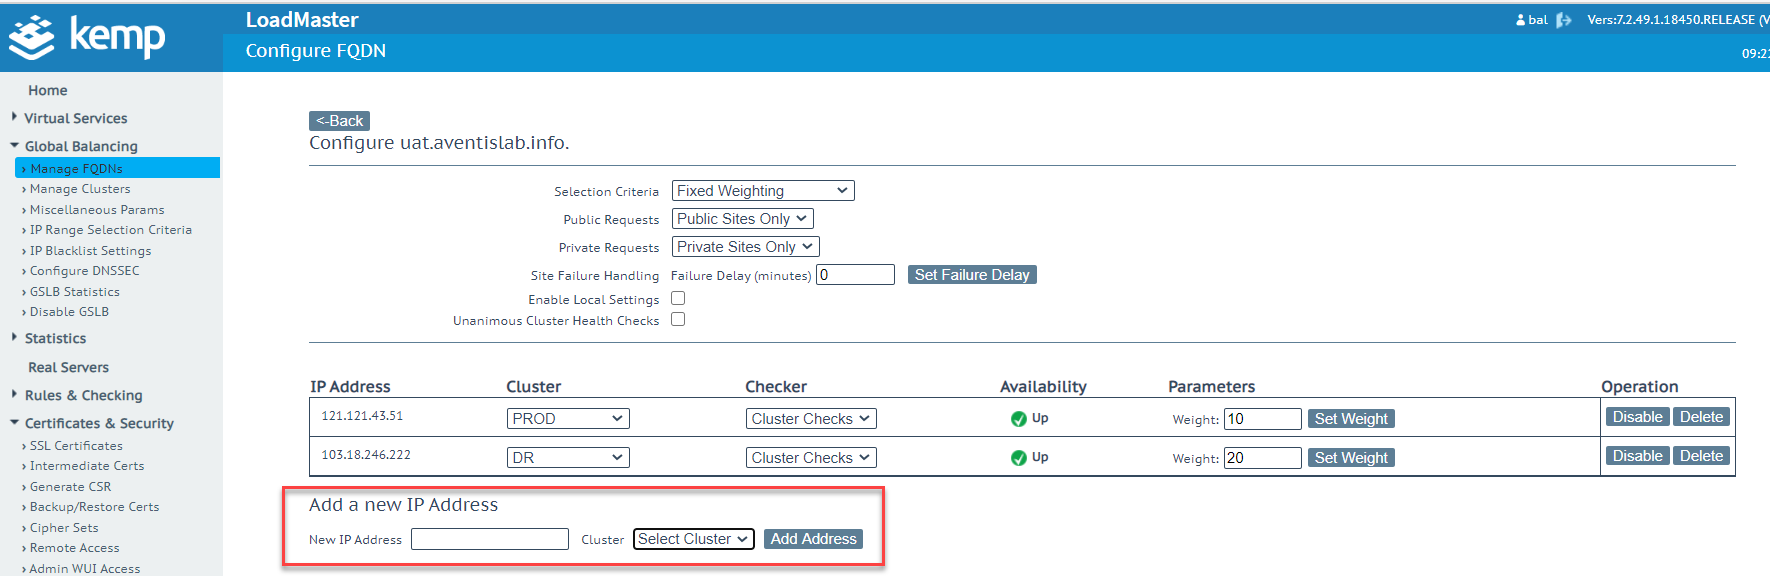Click the Checker column header
Screen dimensions: 1770x576
point(776,387)
